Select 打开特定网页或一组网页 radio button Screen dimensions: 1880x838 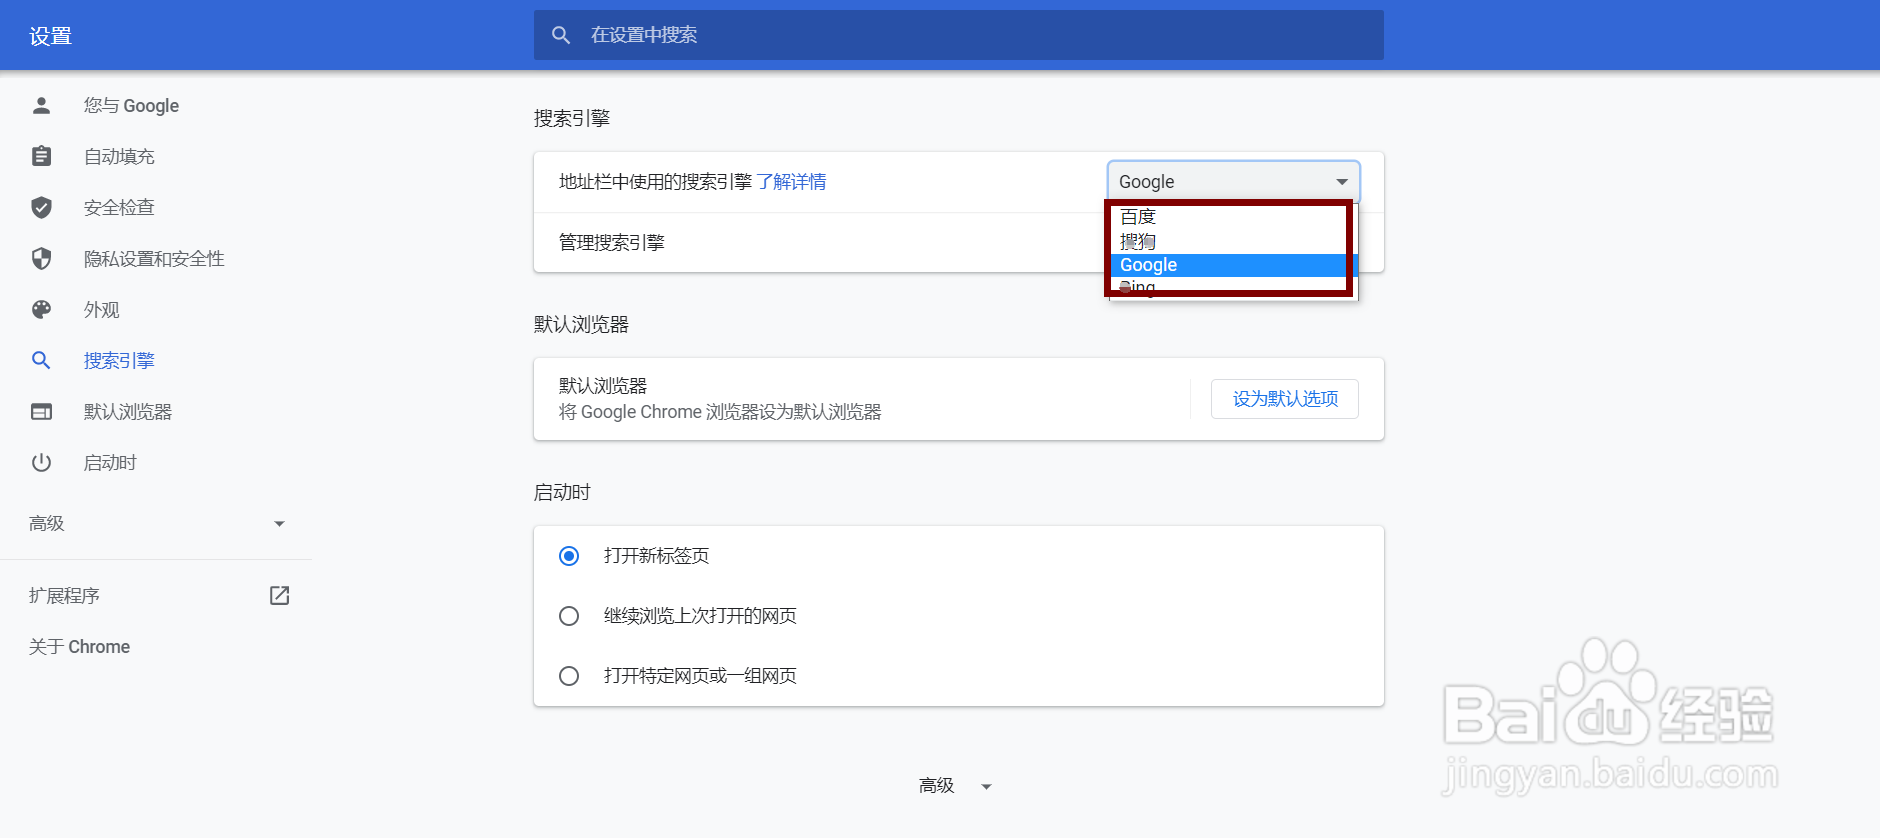(569, 676)
